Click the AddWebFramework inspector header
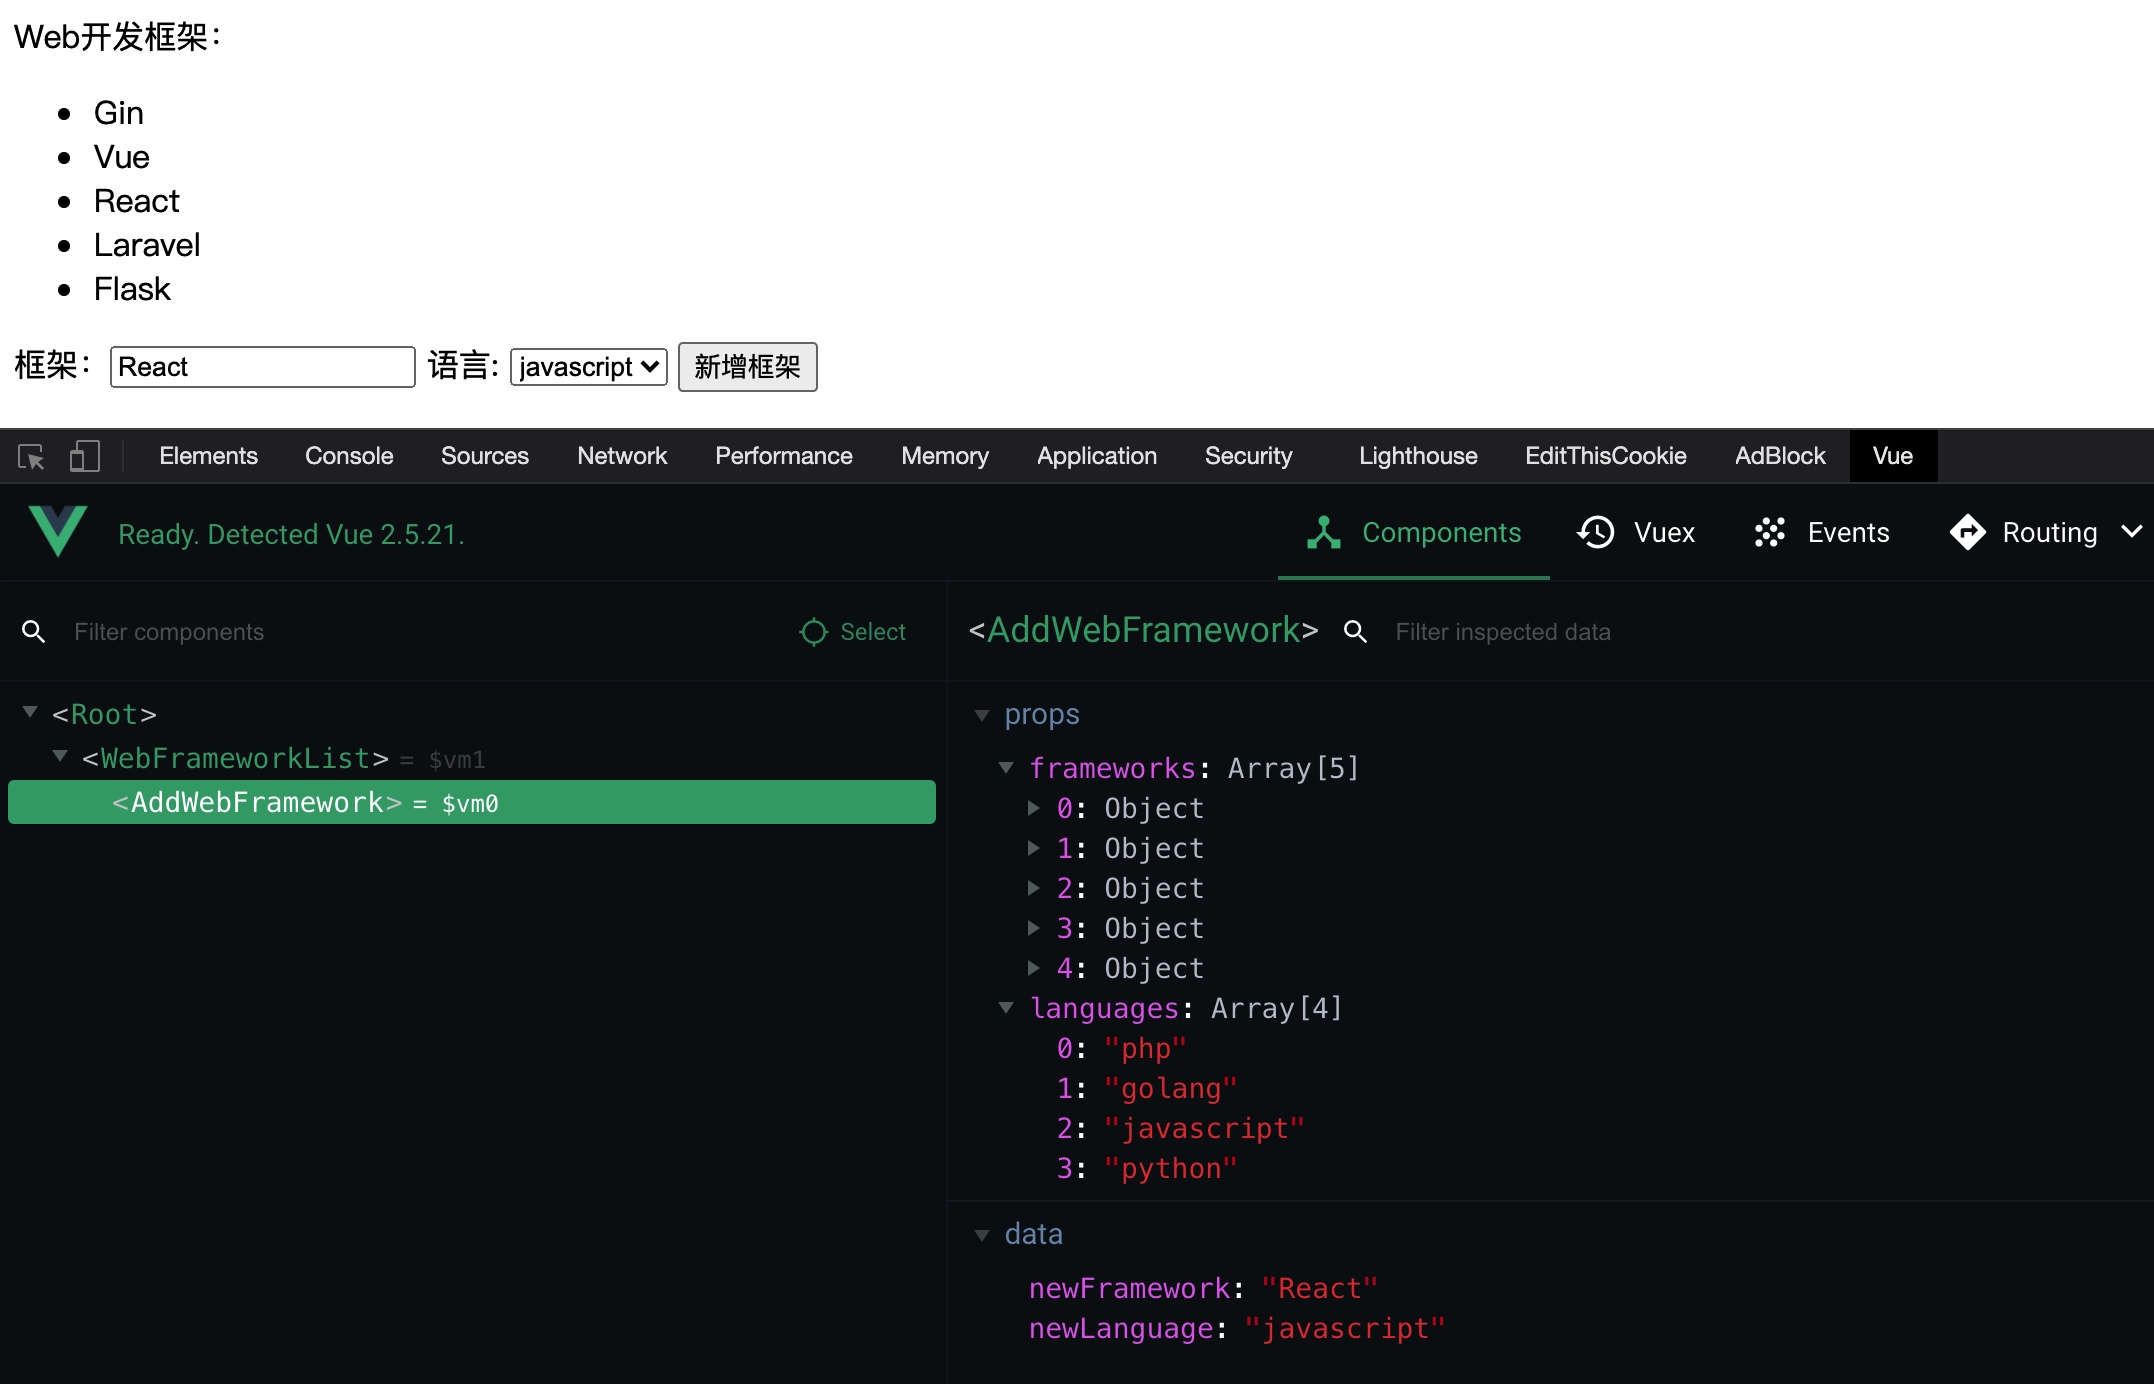This screenshot has height=1384, width=2154. coord(1144,630)
